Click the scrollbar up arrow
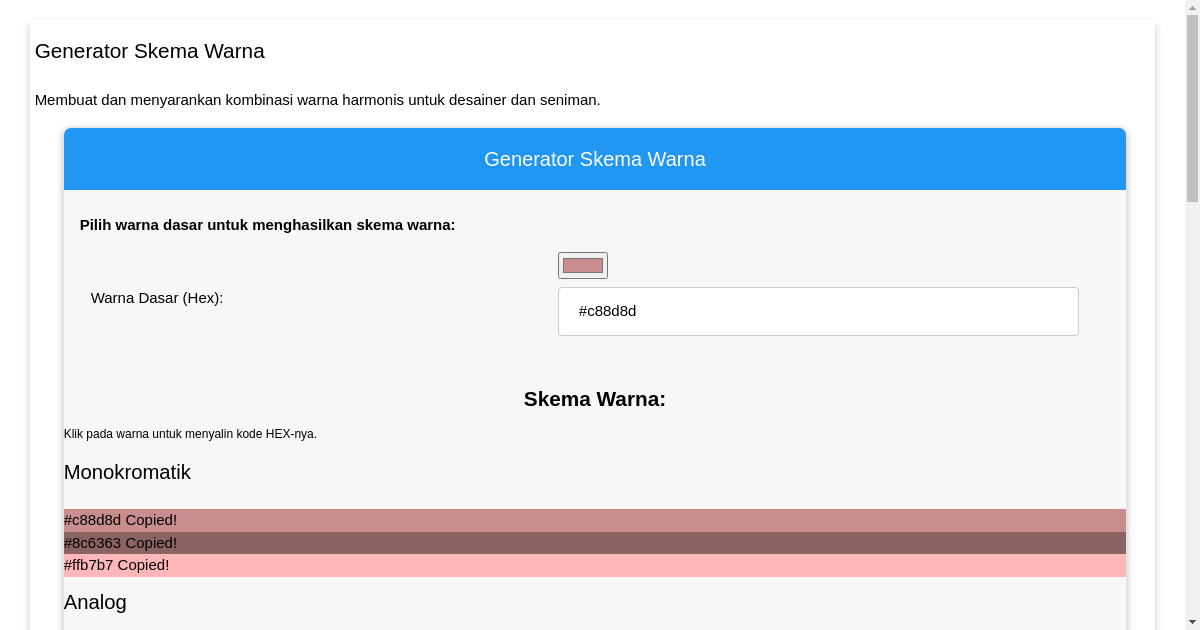 (x=1193, y=8)
